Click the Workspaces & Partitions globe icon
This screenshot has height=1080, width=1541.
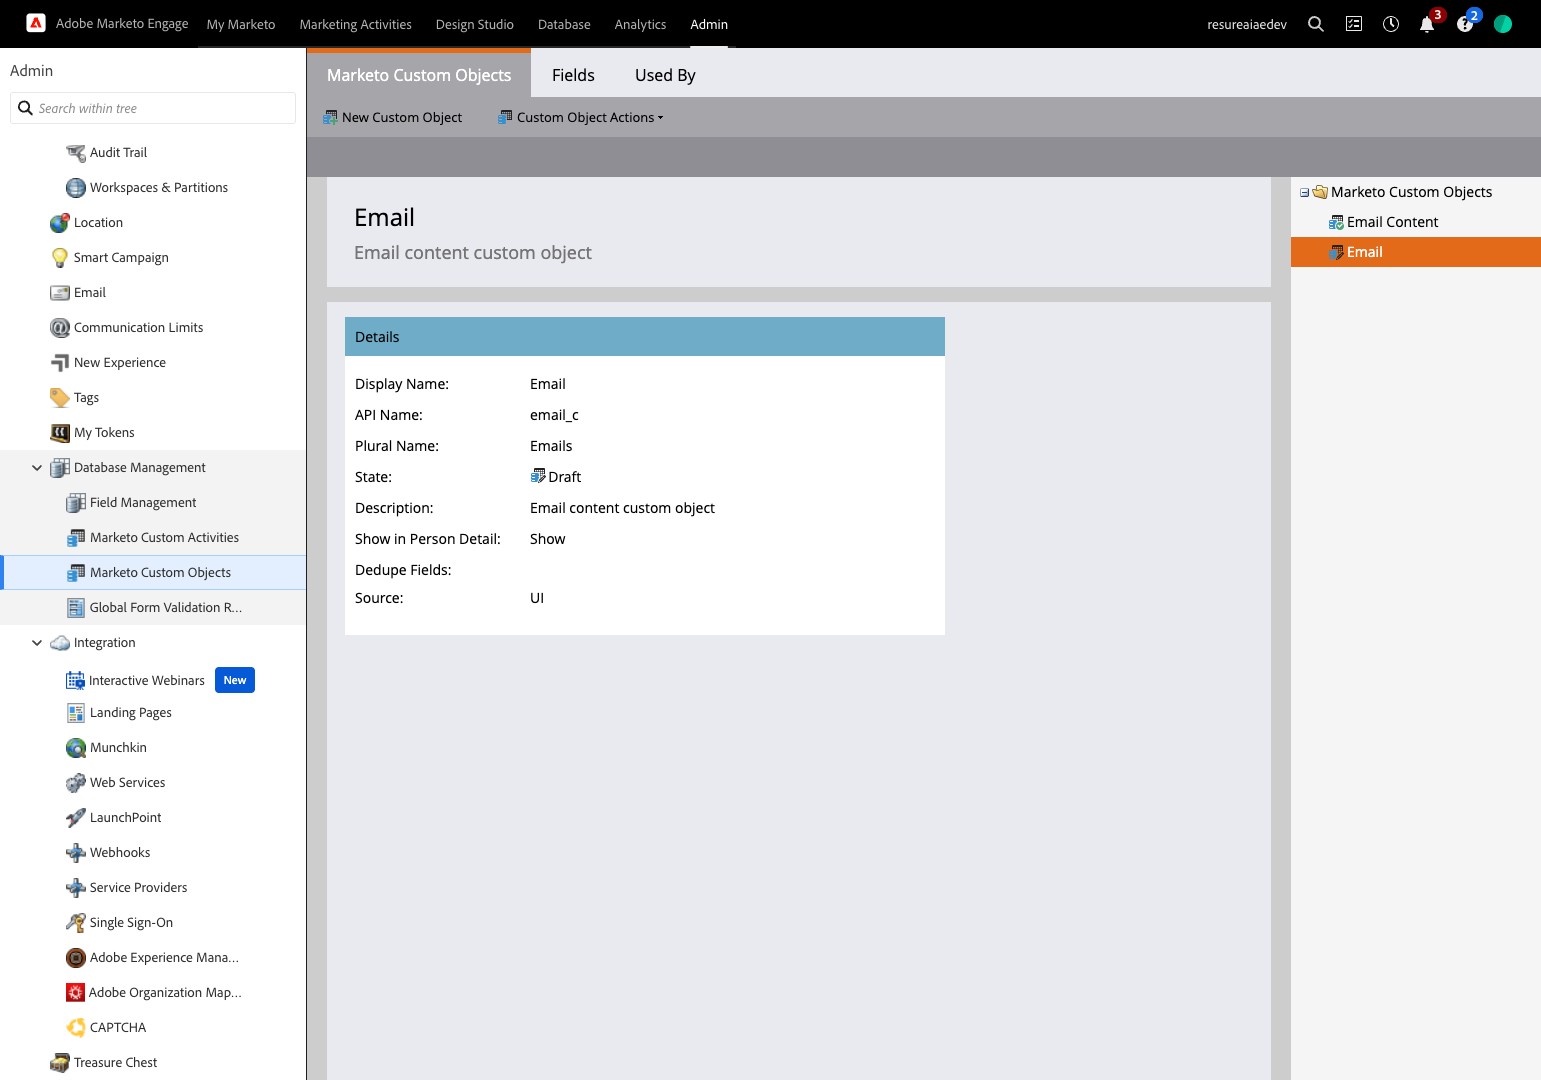click(x=76, y=188)
